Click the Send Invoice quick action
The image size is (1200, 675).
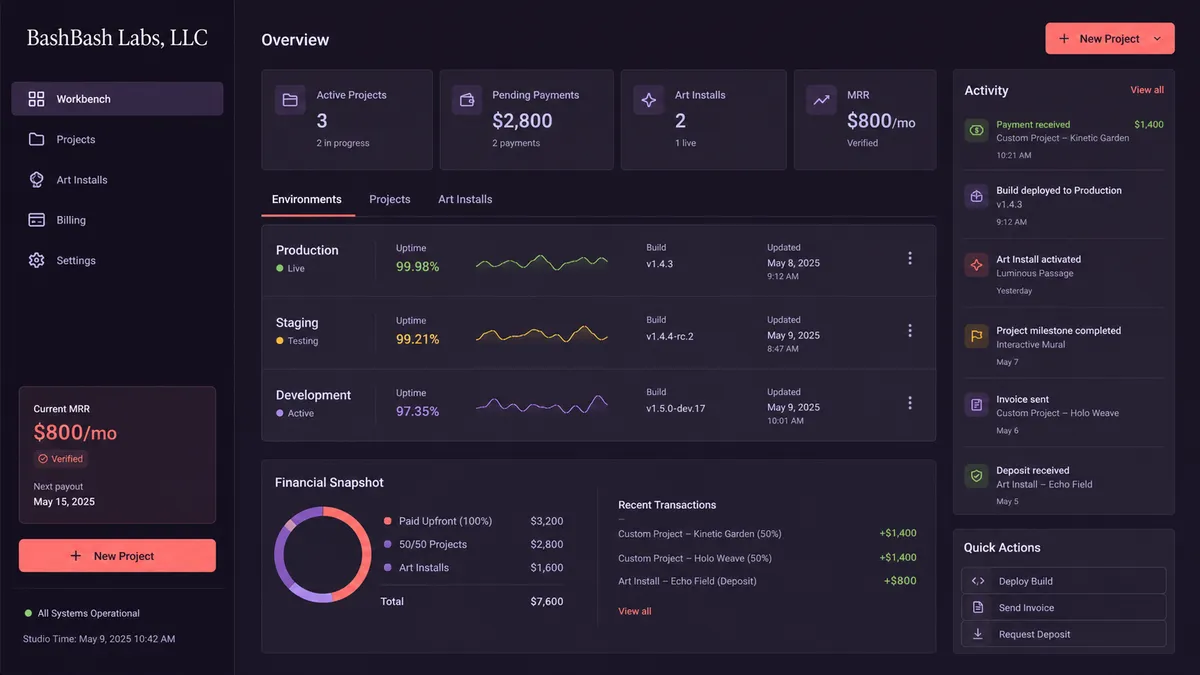click(1064, 607)
